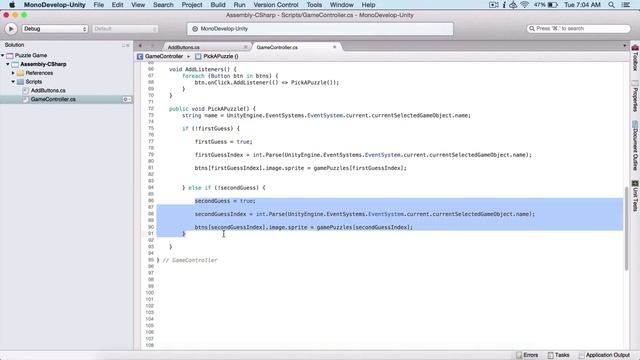Open the View menu
The width and height of the screenshot is (640, 360).
(138, 5)
